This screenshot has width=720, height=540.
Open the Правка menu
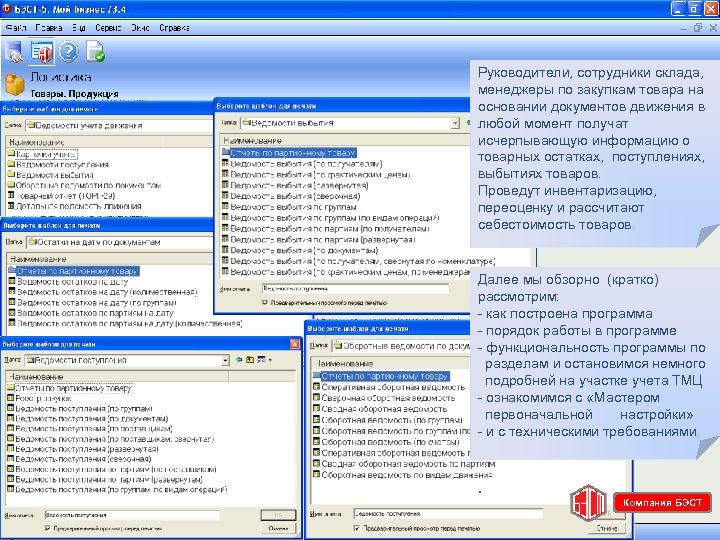(x=49, y=28)
